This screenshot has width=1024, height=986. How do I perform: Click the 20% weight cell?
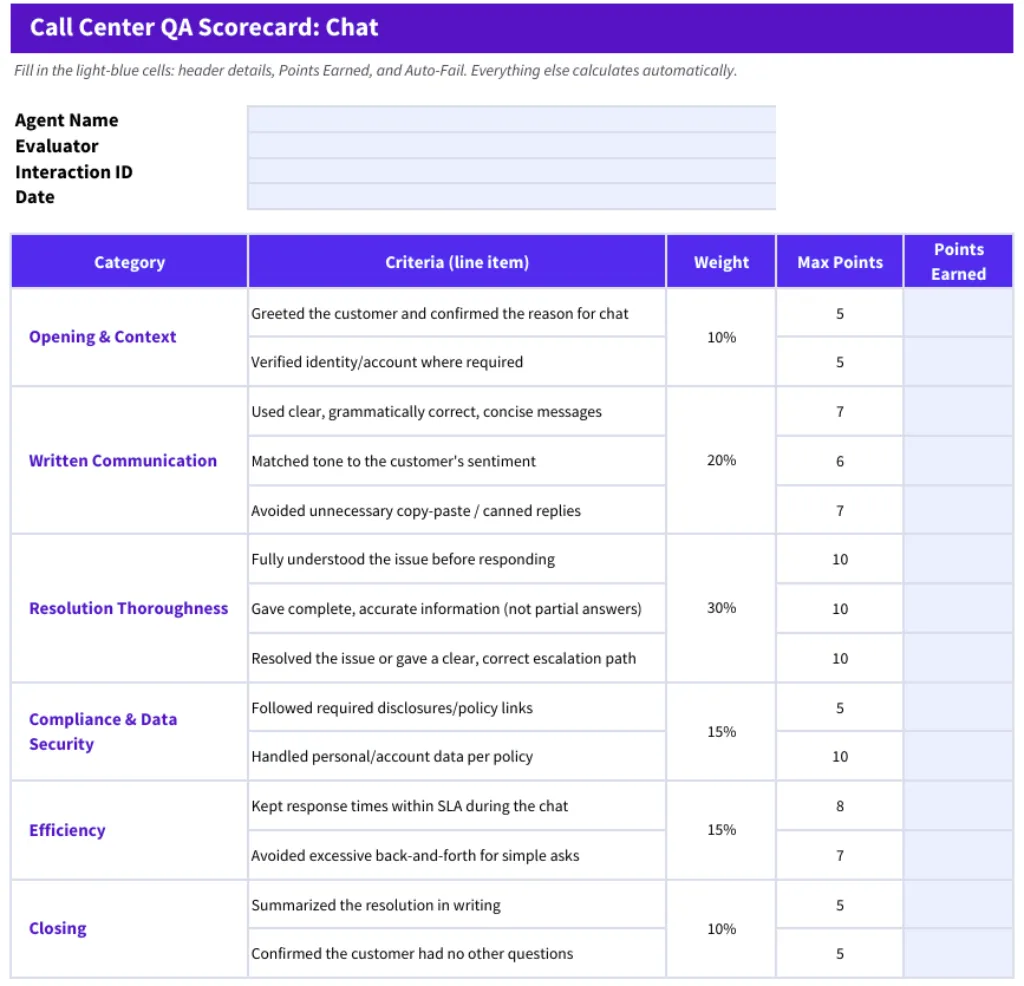pyautogui.click(x=721, y=460)
